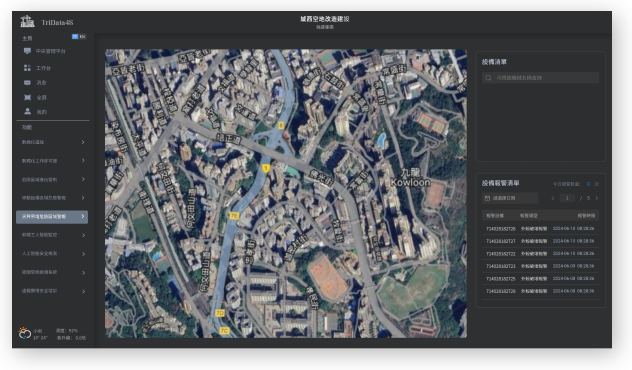The width and height of the screenshot is (632, 370).
Task: Open the 中央管控平台 monitor icon
Action: 27,51
